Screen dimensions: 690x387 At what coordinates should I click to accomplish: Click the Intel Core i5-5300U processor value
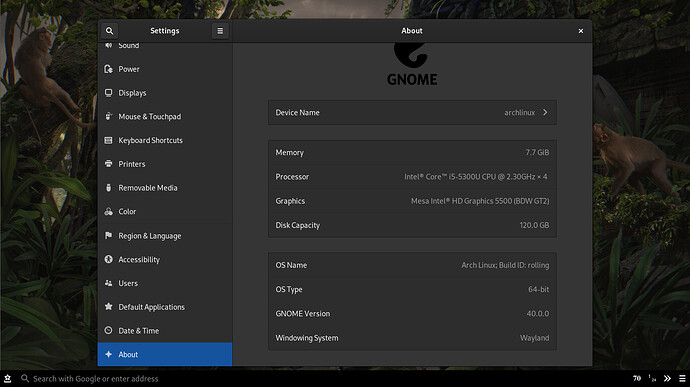[476, 177]
